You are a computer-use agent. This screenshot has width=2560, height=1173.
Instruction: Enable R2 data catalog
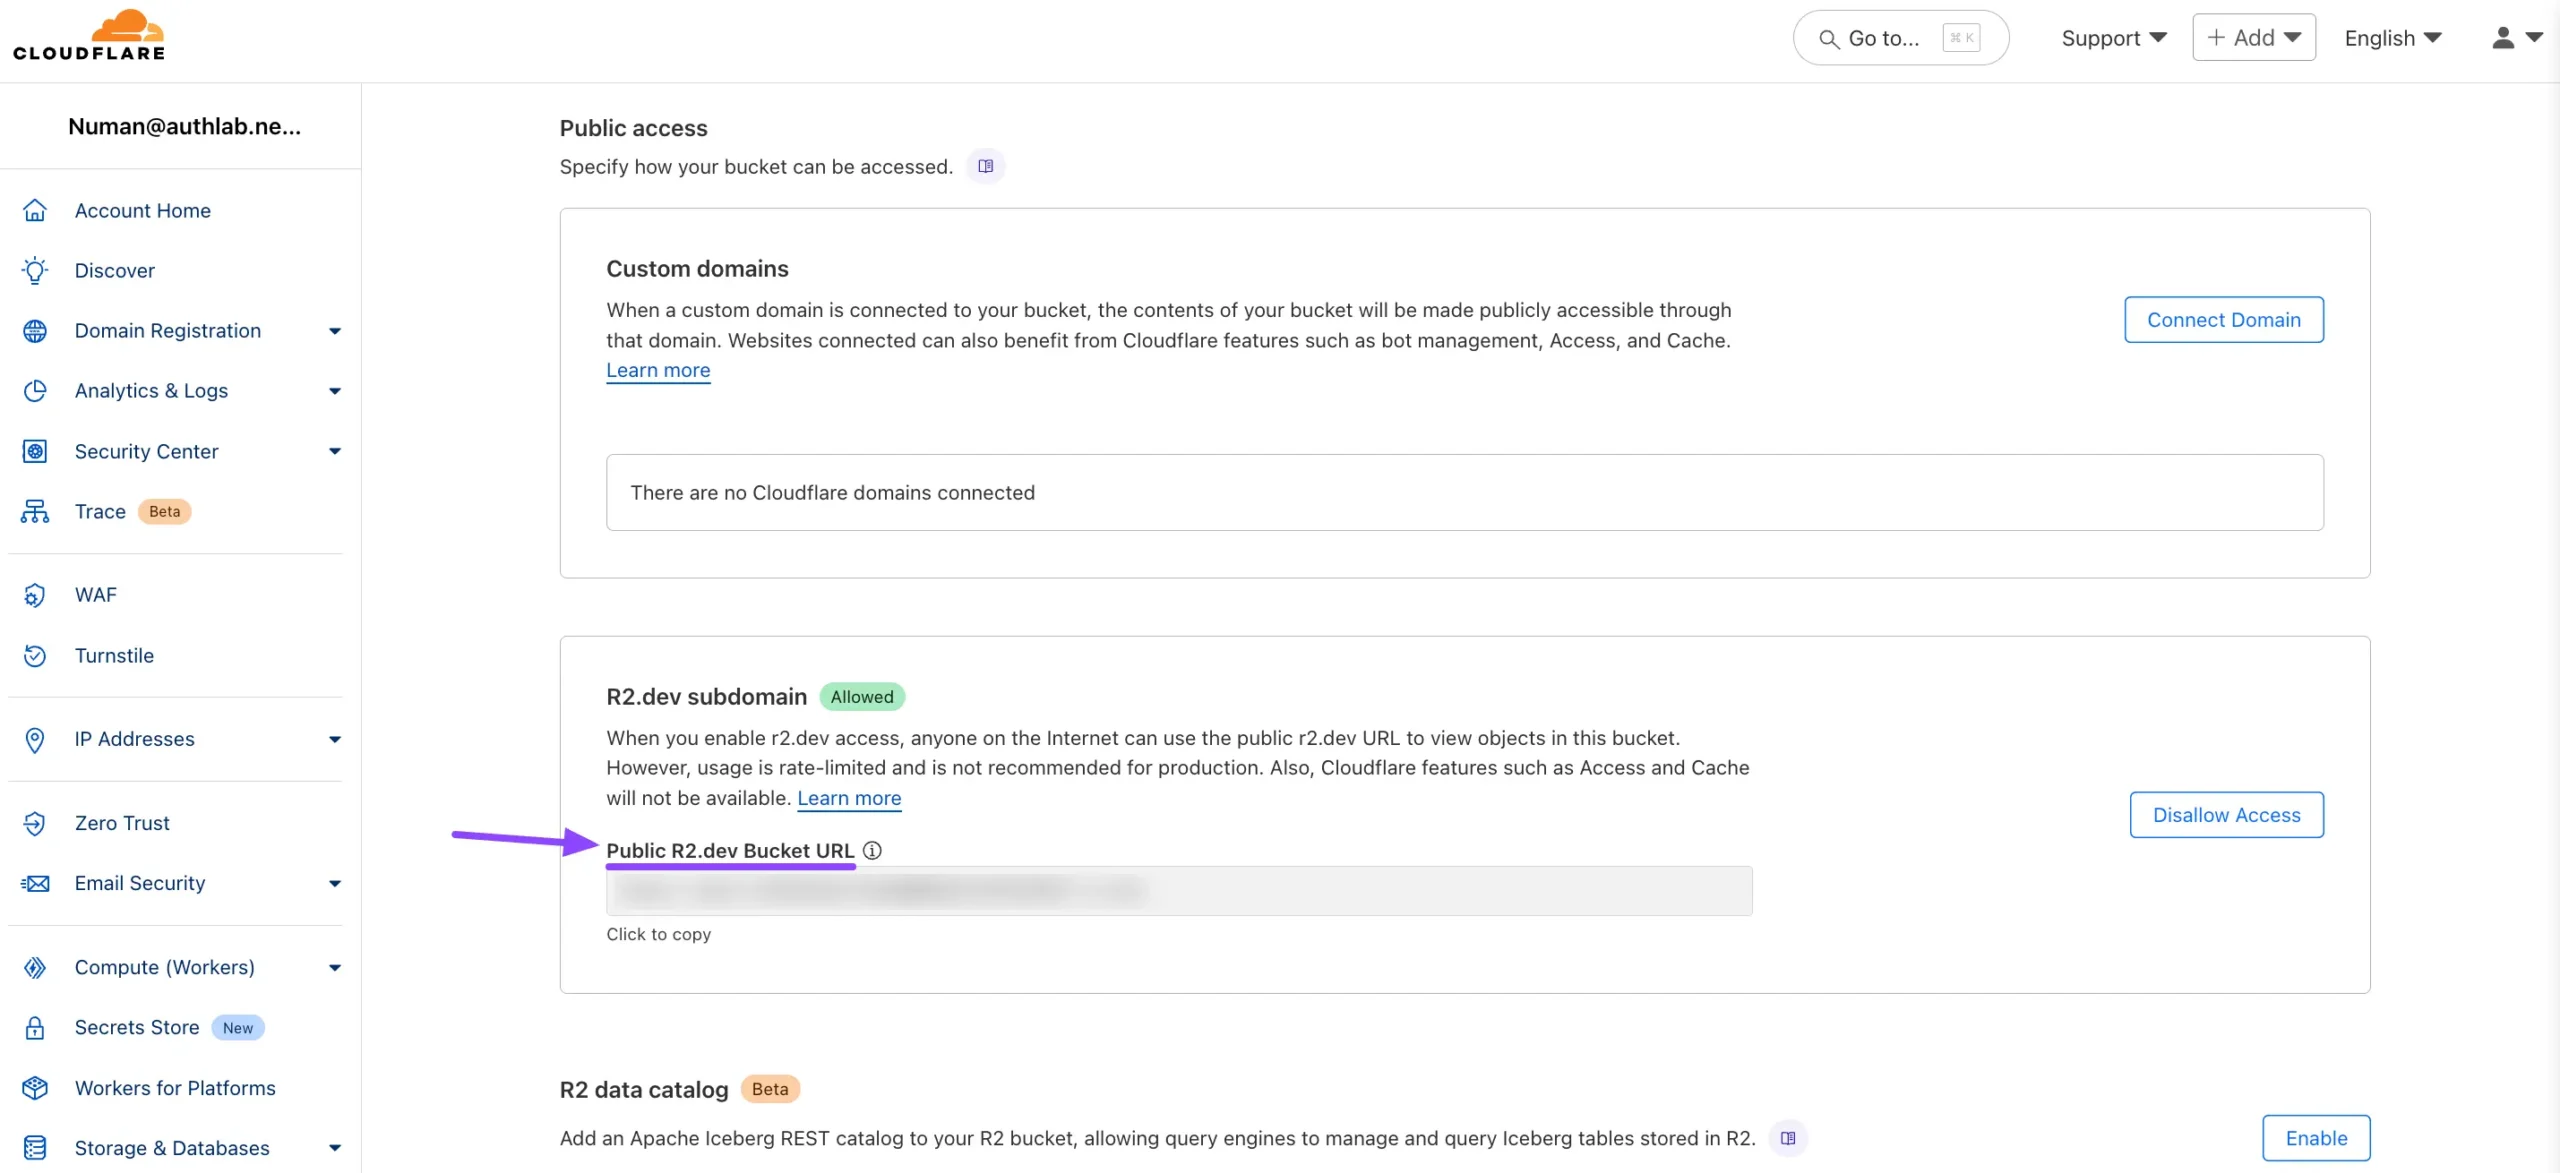click(2316, 1138)
